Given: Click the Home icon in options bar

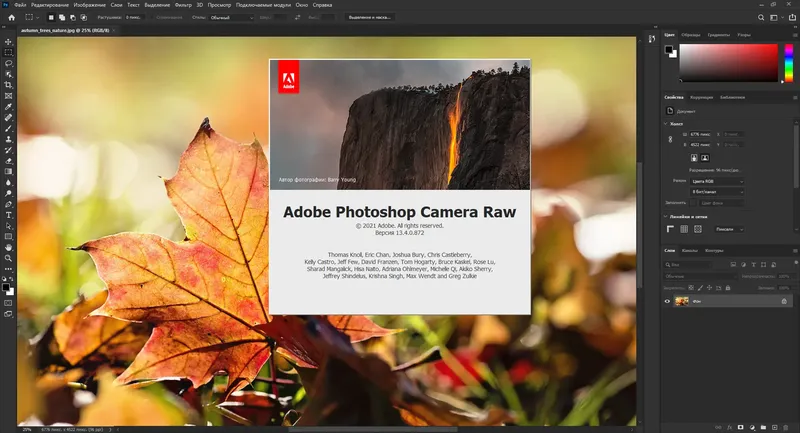Looking at the screenshot, I should coord(11,17).
